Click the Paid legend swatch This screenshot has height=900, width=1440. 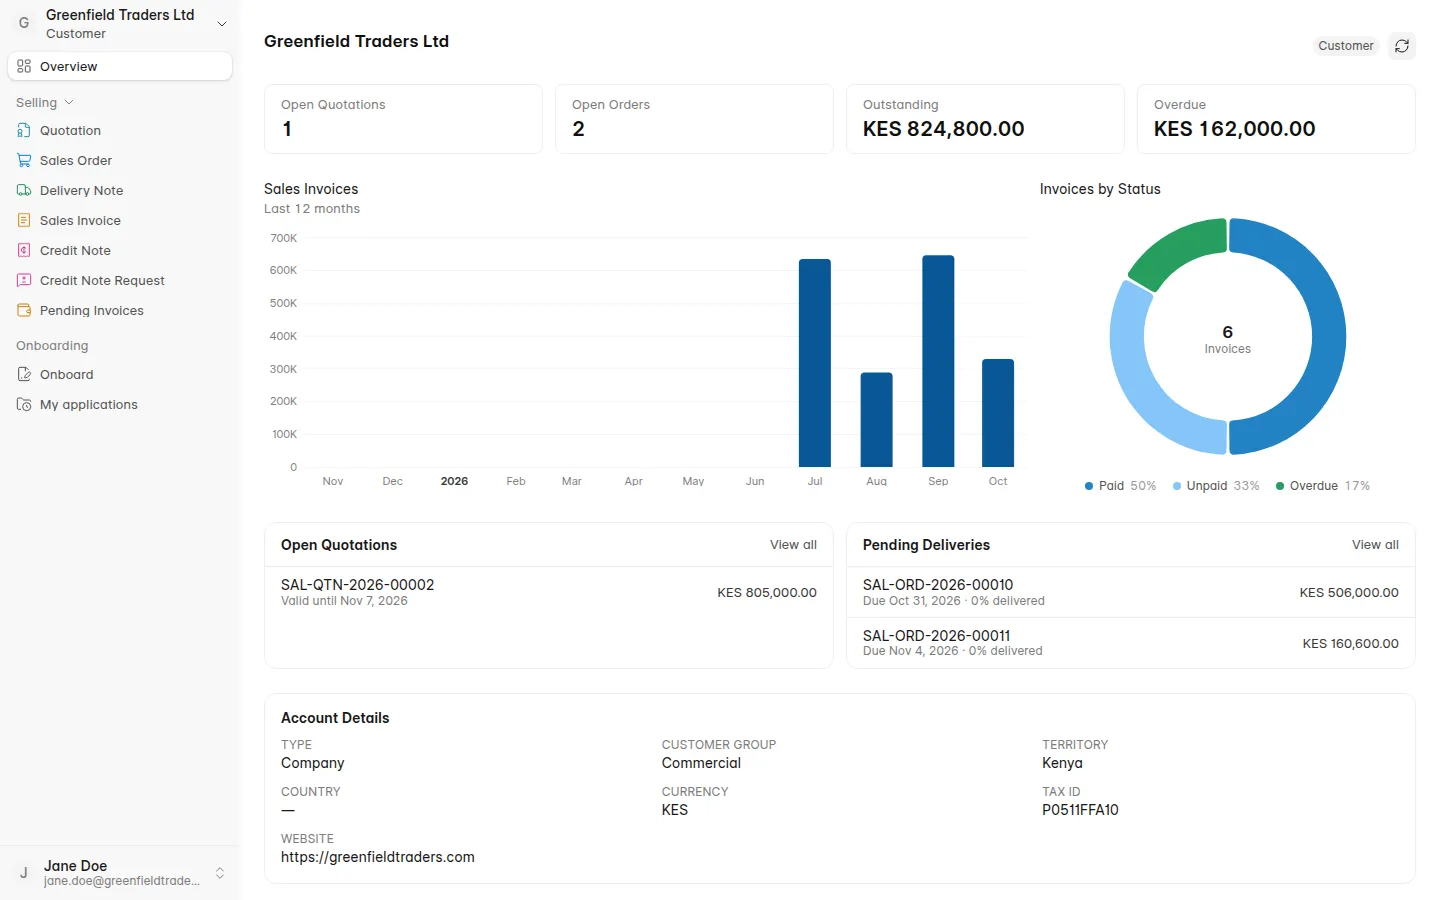point(1089,486)
